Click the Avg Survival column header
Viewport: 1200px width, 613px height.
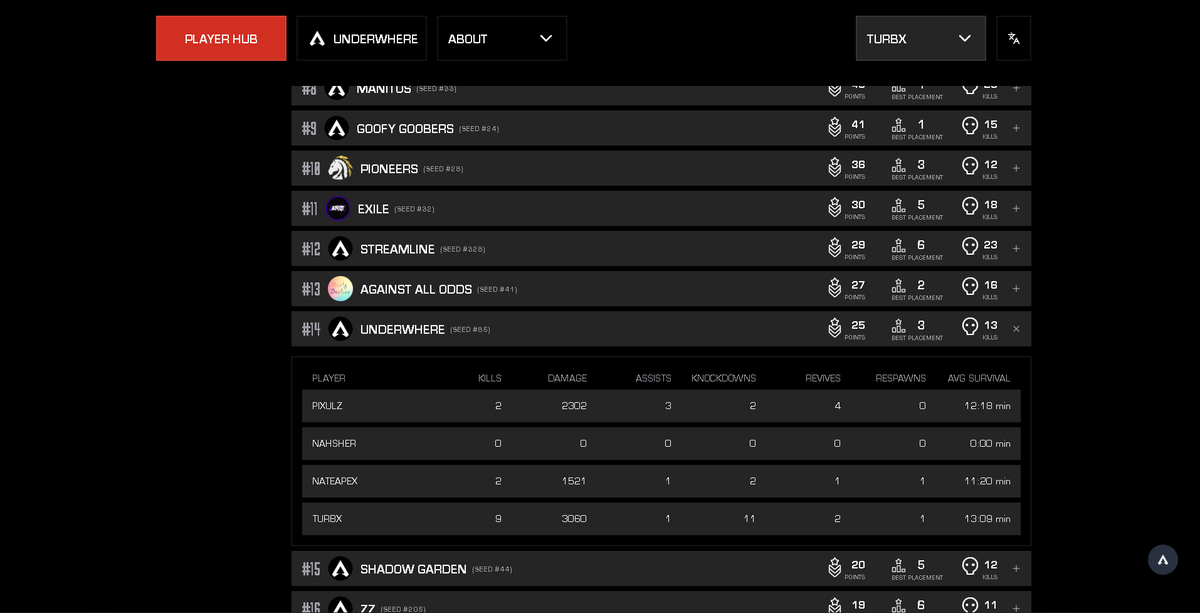tap(979, 378)
